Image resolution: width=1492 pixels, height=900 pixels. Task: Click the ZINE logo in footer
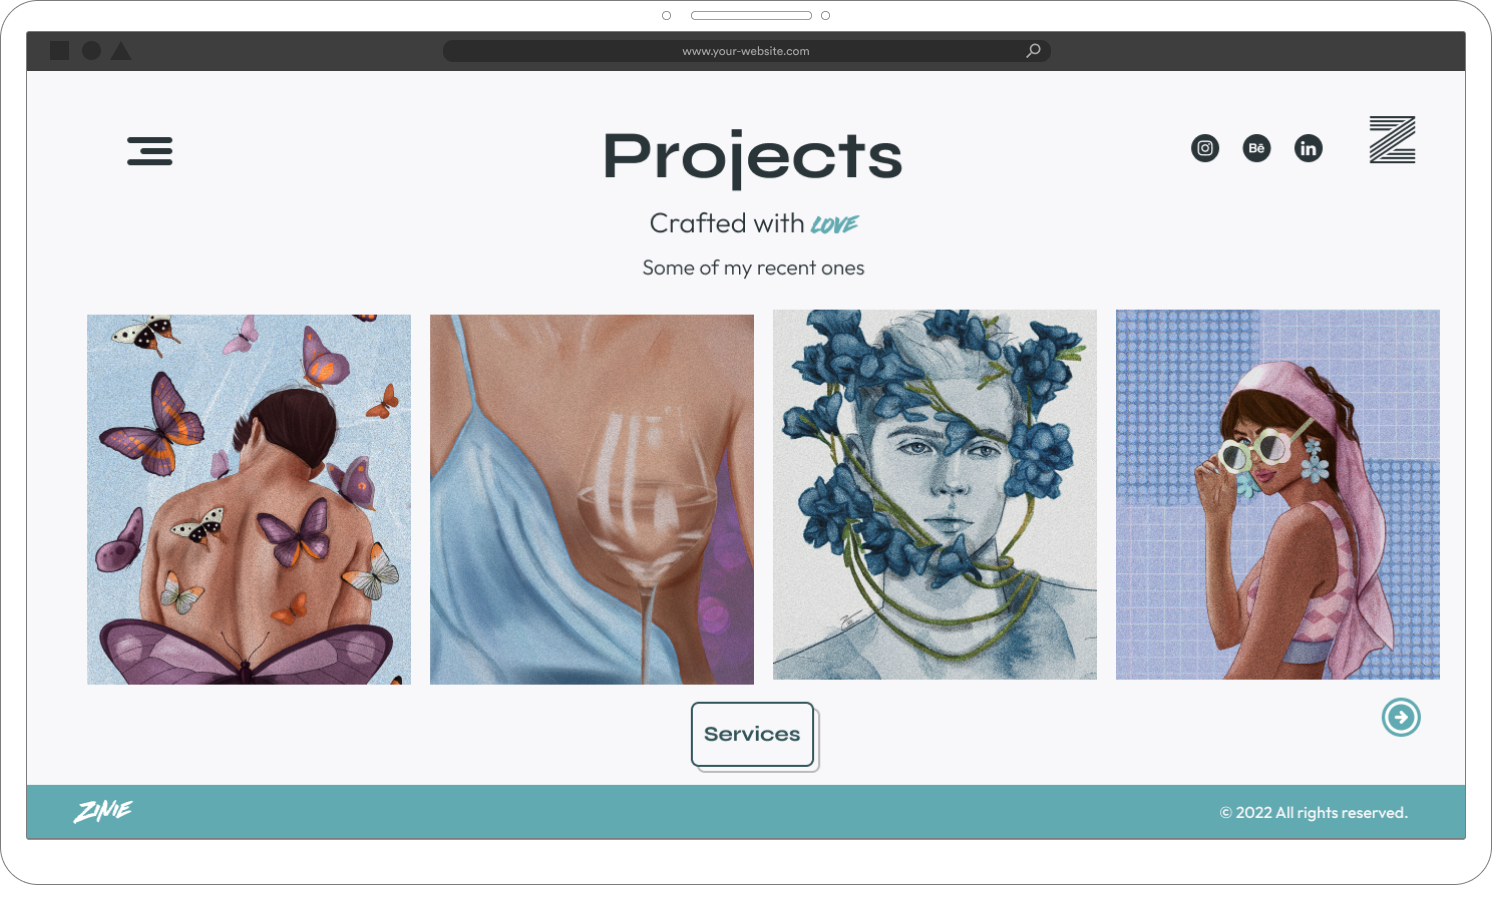103,811
